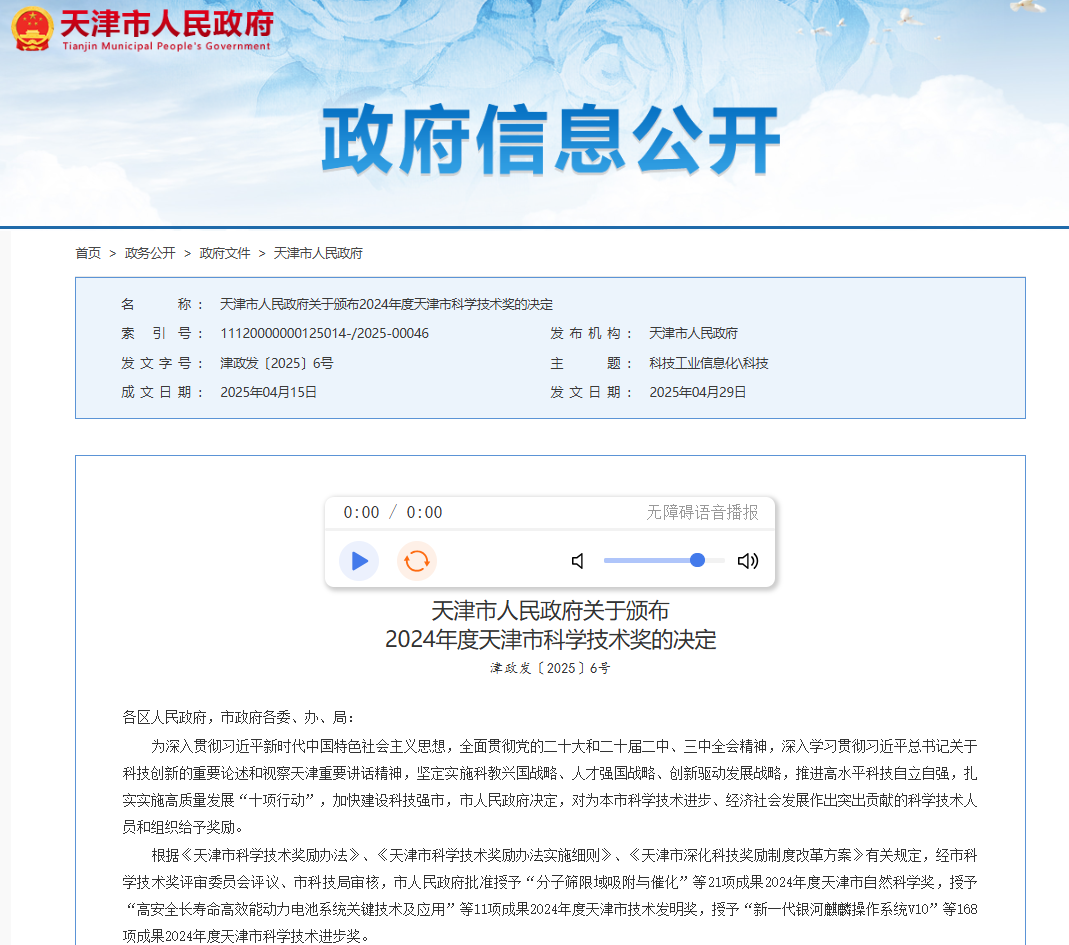Click the replay loop icon in the player

[417, 561]
